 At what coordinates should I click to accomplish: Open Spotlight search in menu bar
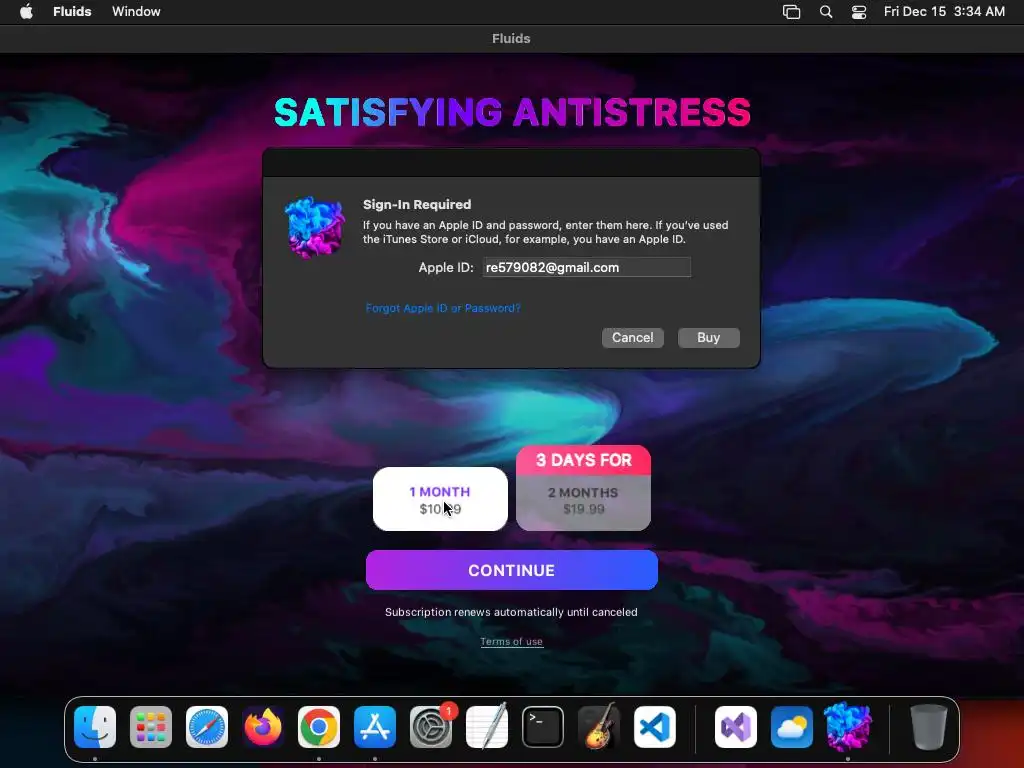[x=826, y=12]
